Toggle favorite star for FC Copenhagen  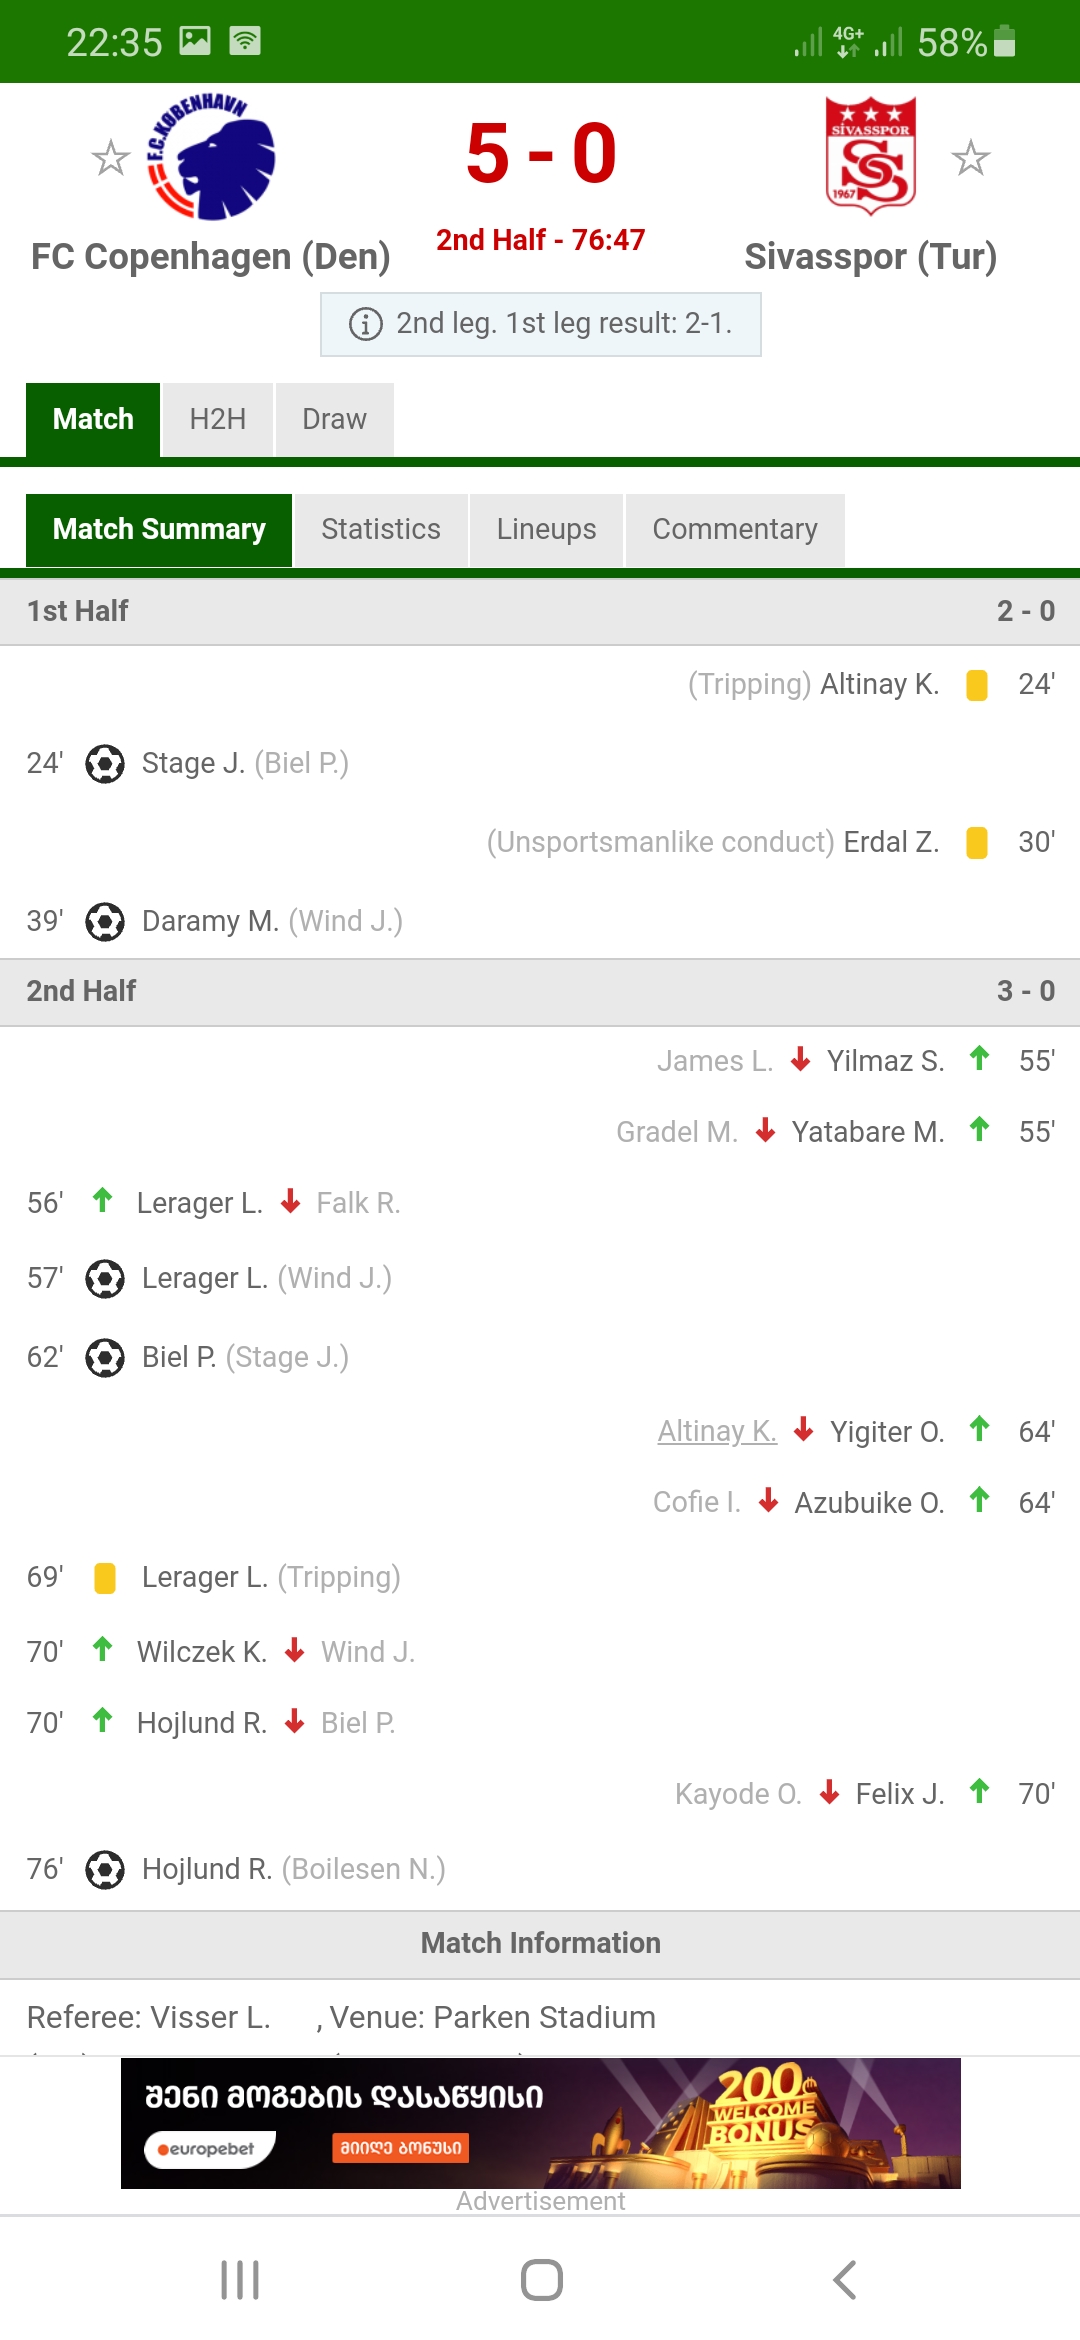tap(110, 158)
